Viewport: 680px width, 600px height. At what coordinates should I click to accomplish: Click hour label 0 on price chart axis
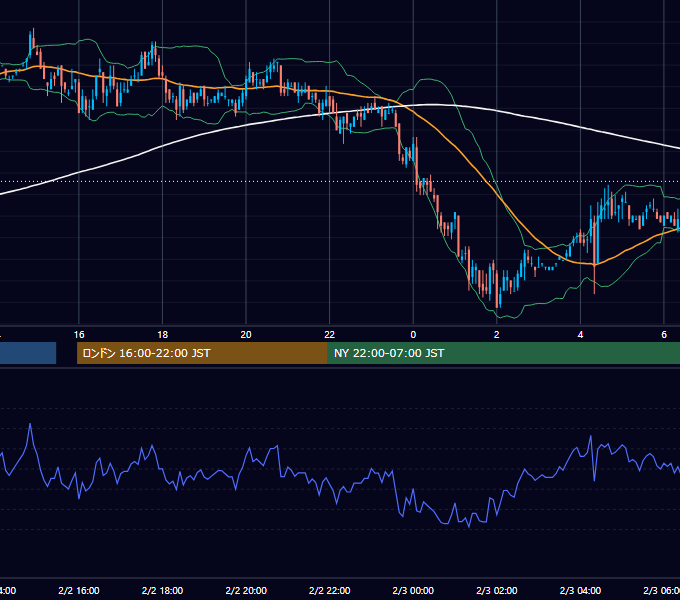[x=413, y=335]
